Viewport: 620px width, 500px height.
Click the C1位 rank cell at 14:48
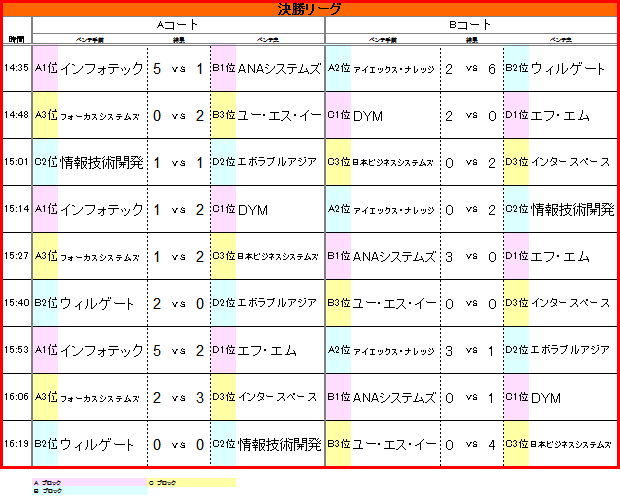(338, 115)
